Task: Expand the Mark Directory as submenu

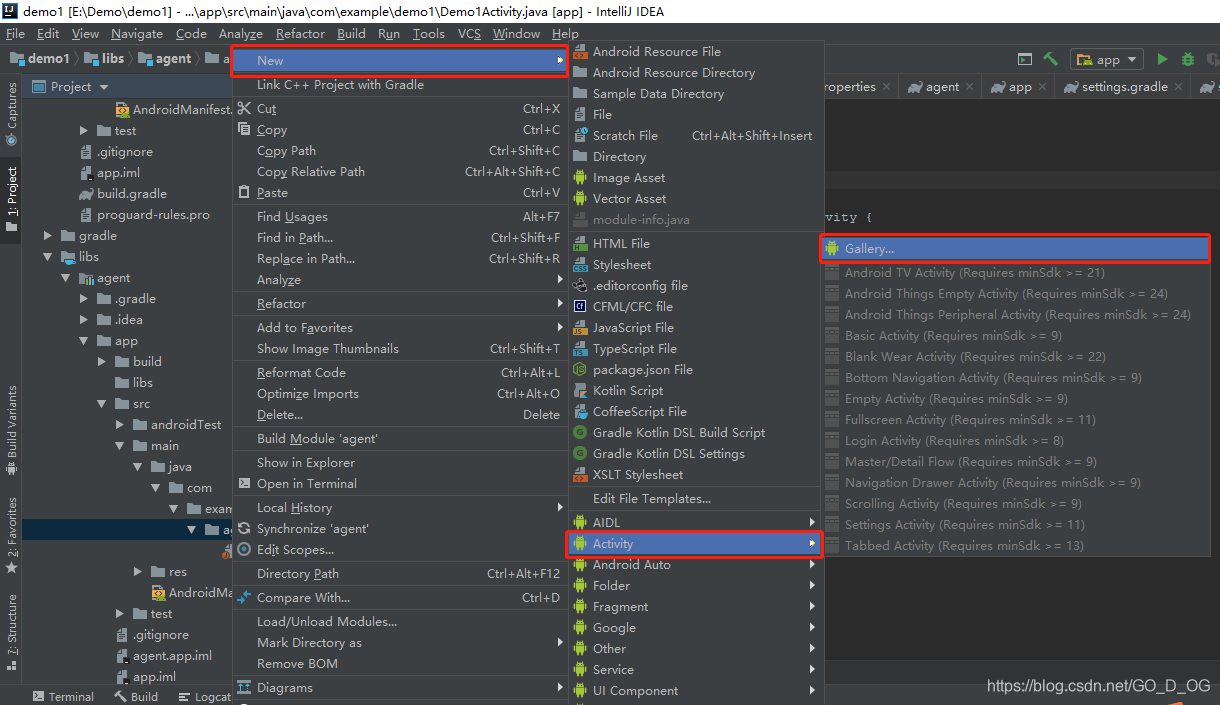Action: tap(401, 642)
